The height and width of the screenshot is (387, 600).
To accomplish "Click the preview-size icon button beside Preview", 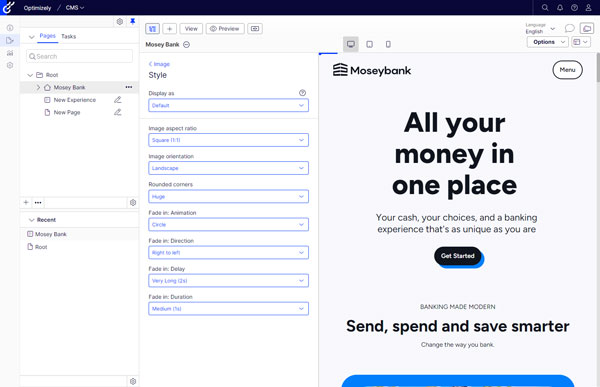I will click(x=255, y=29).
